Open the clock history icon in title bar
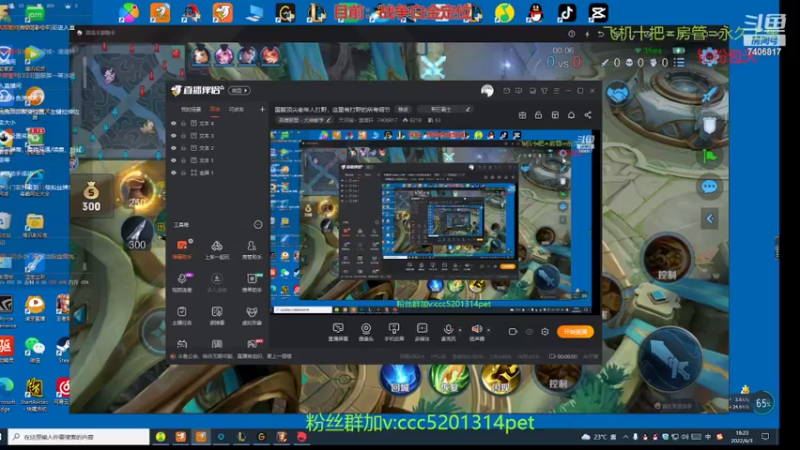 pyautogui.click(x=507, y=91)
